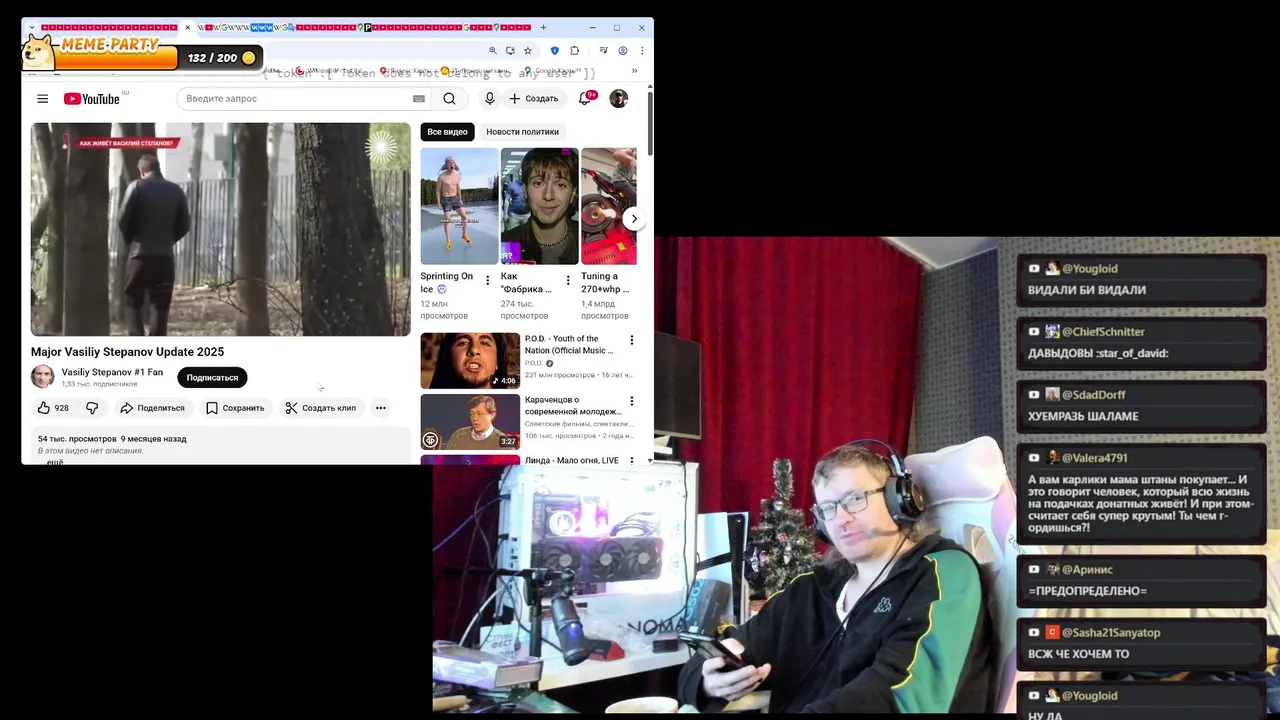The height and width of the screenshot is (720, 1280).
Task: Open the tab search dropdown arrow
Action: pos(32,28)
